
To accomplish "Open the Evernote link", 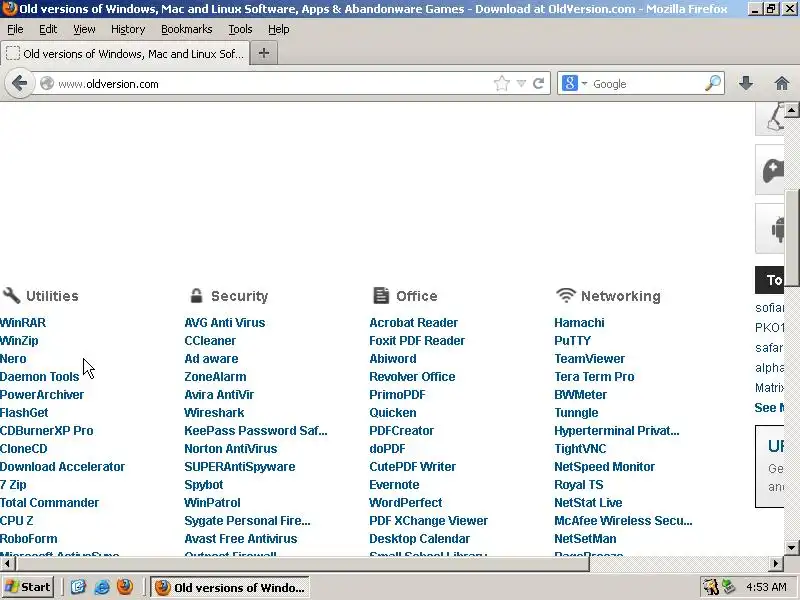I will [394, 485].
